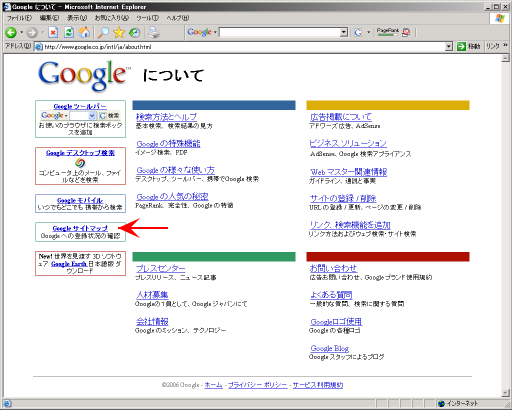
Task: Open the お問い合わせ link
Action: 333,268
